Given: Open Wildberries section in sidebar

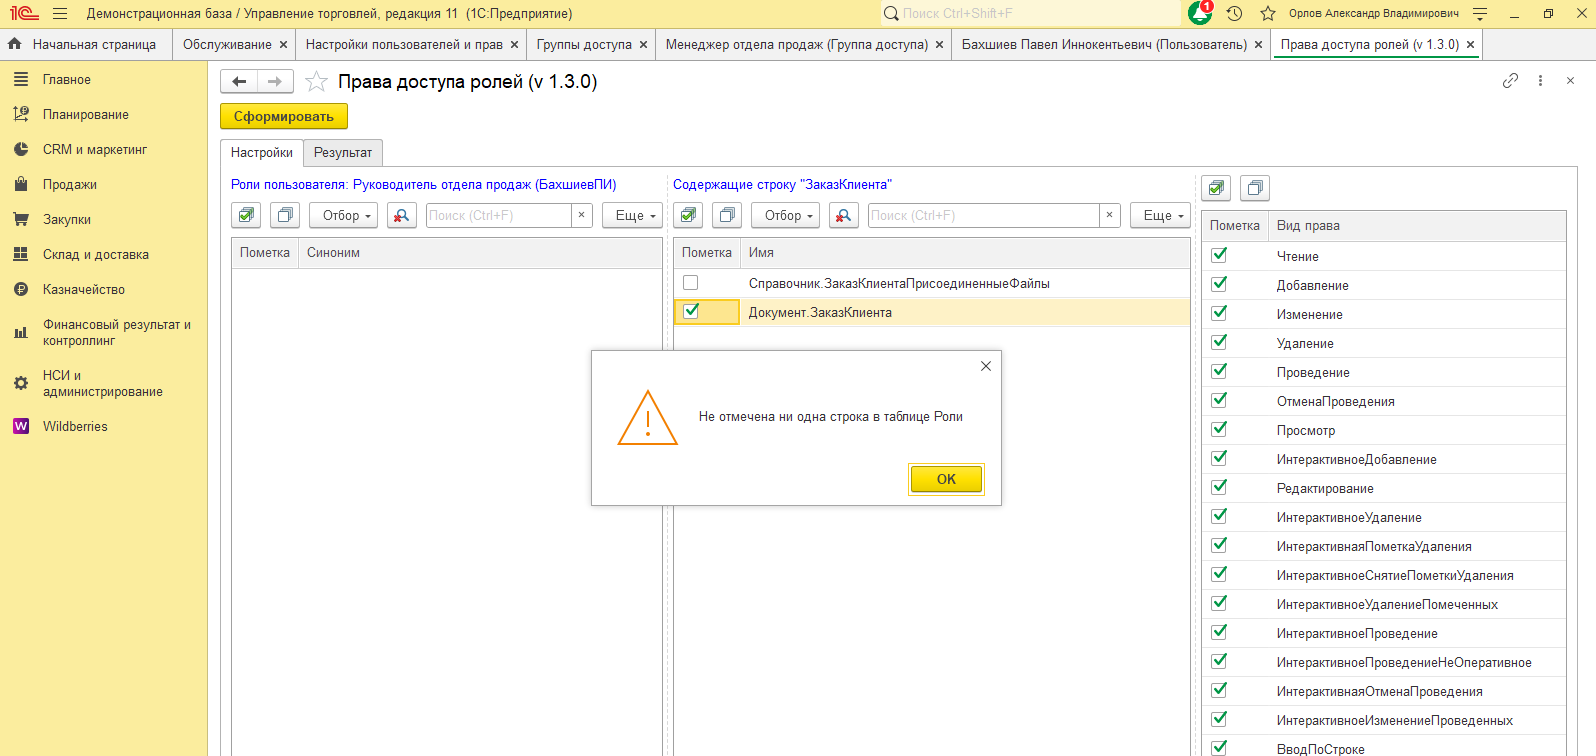Looking at the screenshot, I should coord(75,427).
